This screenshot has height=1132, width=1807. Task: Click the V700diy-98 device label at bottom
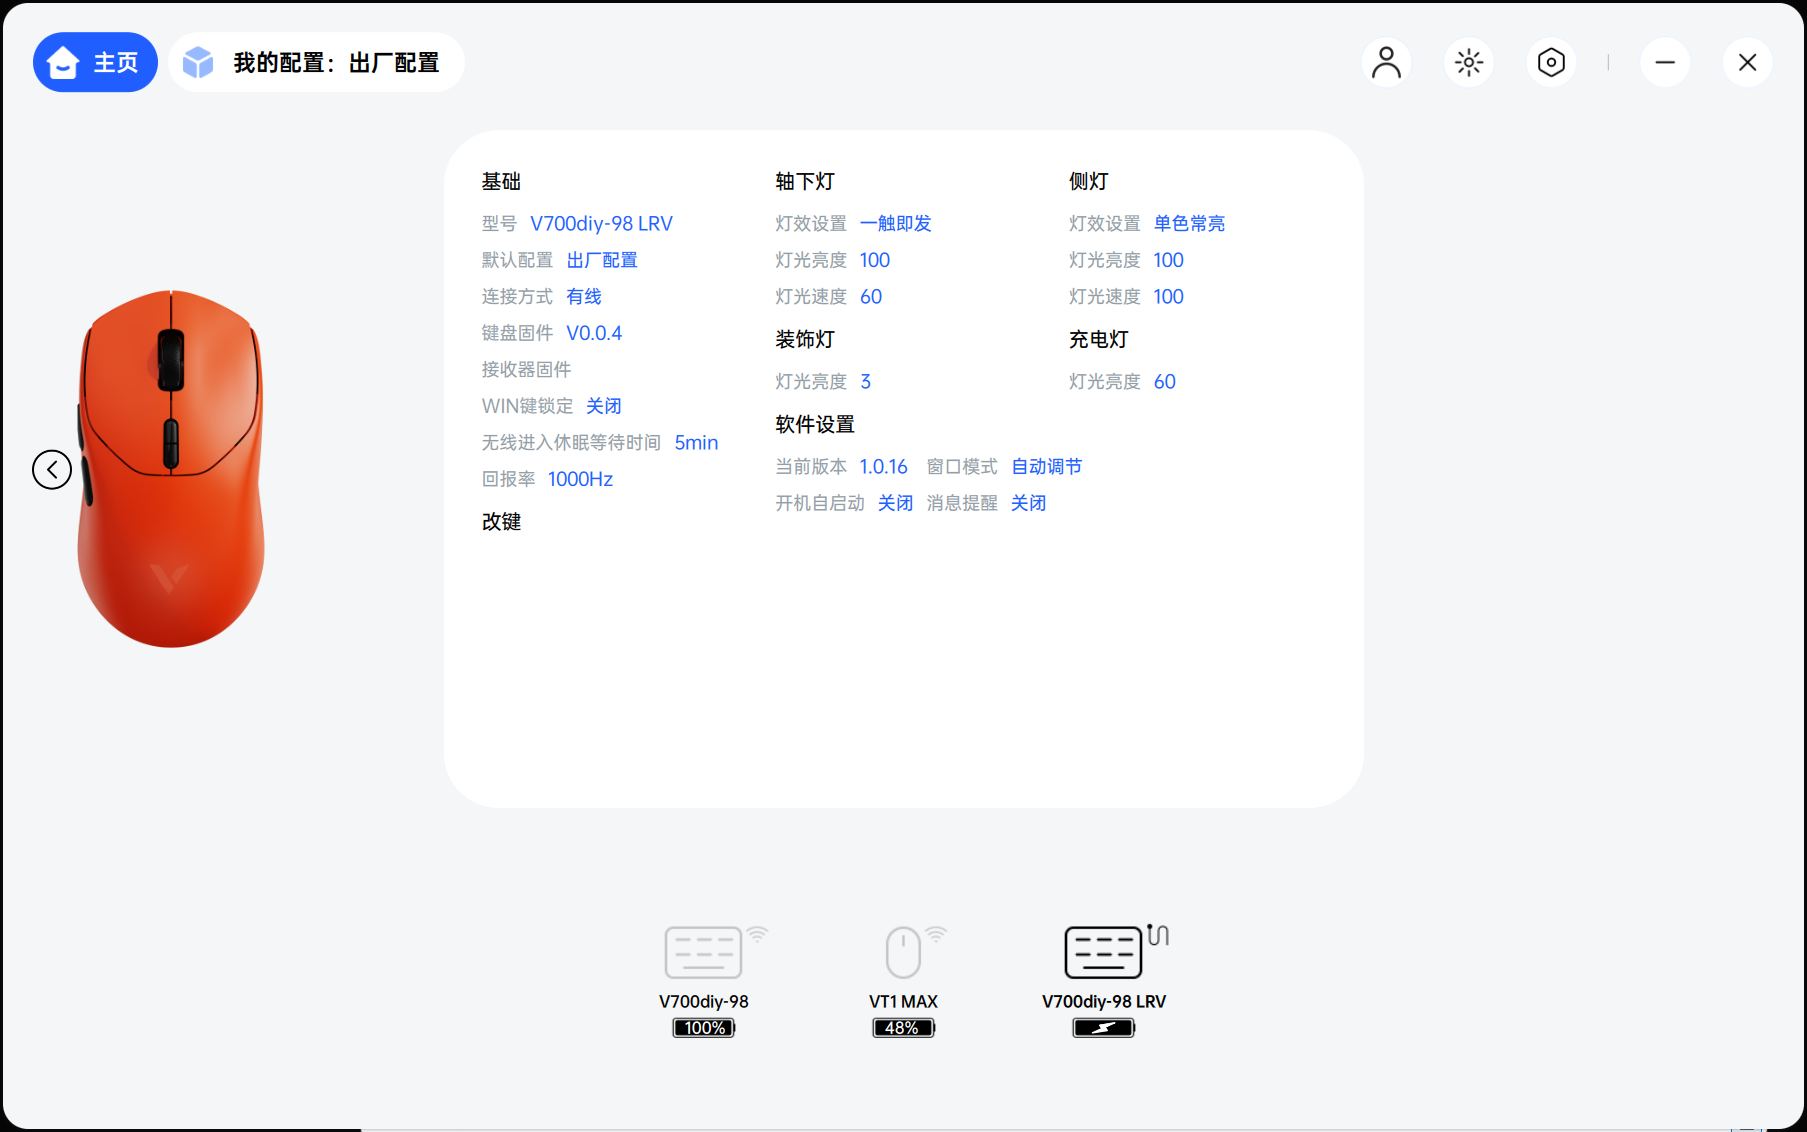tap(704, 1001)
